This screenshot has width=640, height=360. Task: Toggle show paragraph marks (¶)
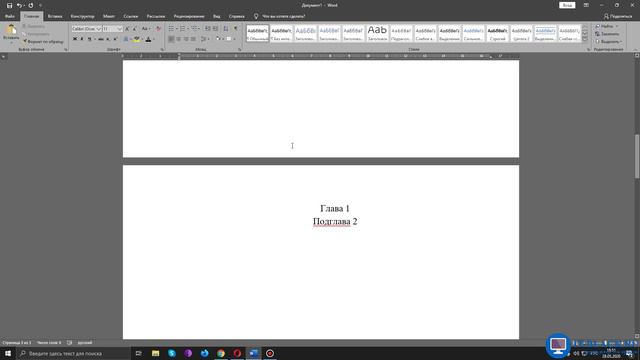(x=236, y=29)
